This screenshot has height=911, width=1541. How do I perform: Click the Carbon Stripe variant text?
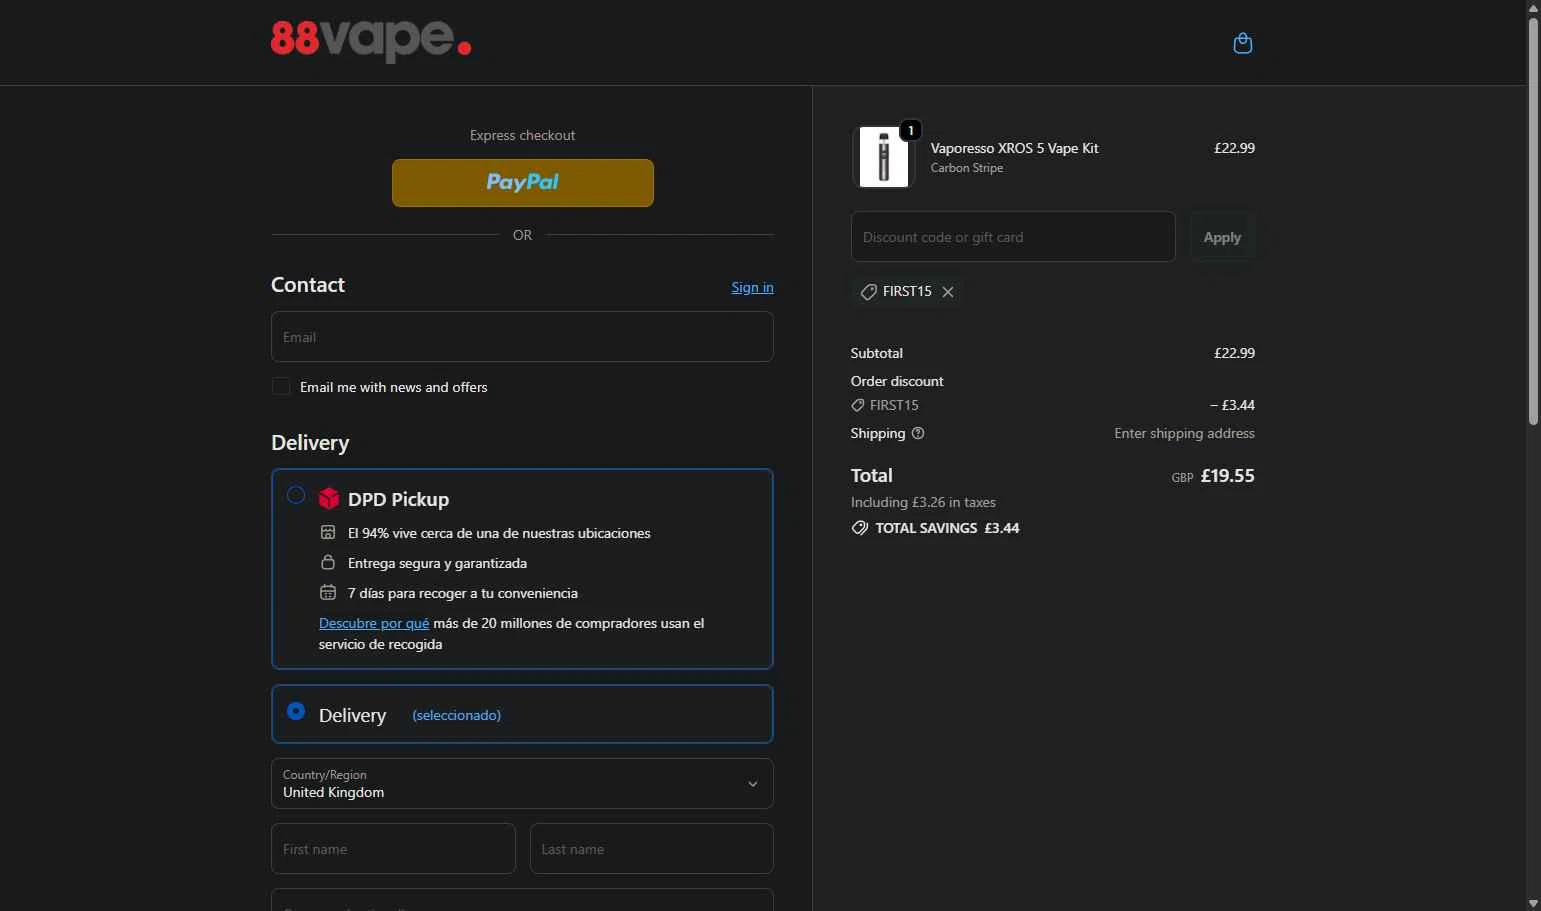pos(966,168)
